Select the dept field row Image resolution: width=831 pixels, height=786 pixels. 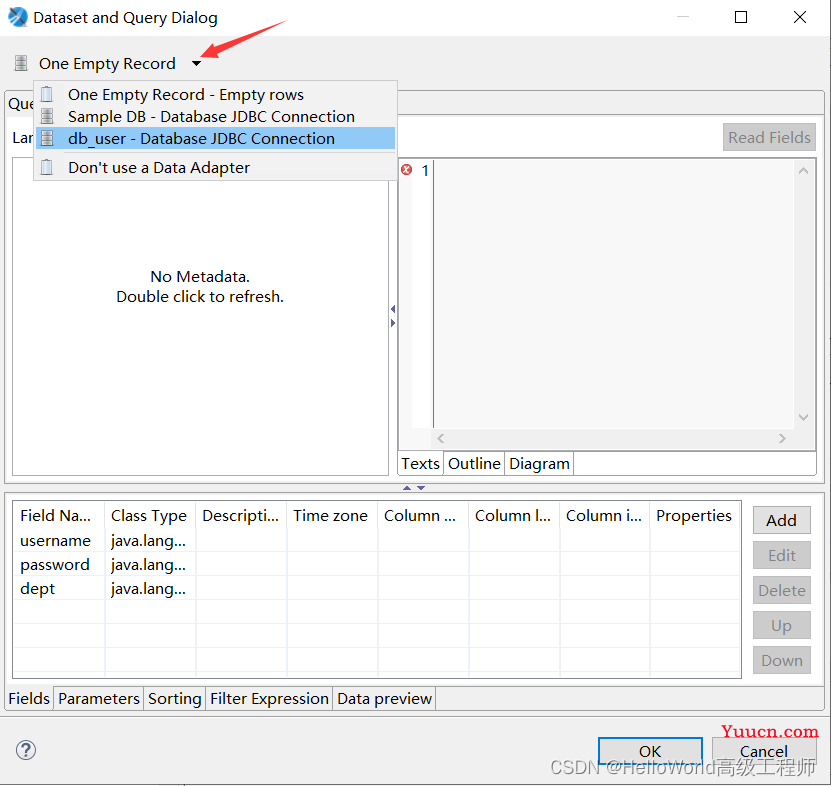[x=377, y=588]
